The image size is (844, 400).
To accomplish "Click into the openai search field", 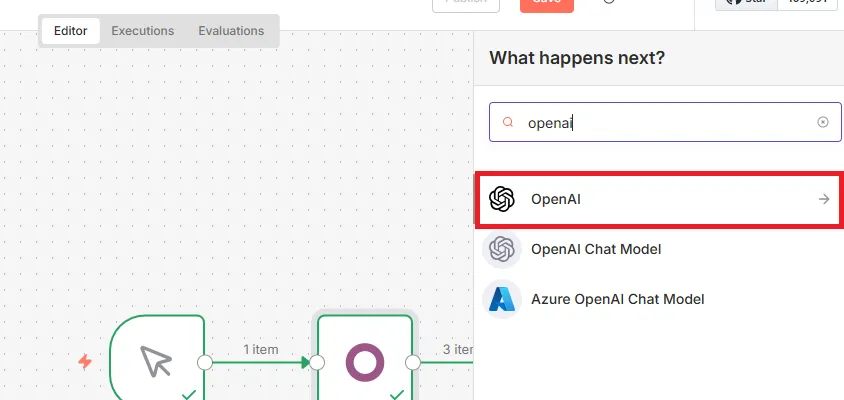I will tap(665, 122).
